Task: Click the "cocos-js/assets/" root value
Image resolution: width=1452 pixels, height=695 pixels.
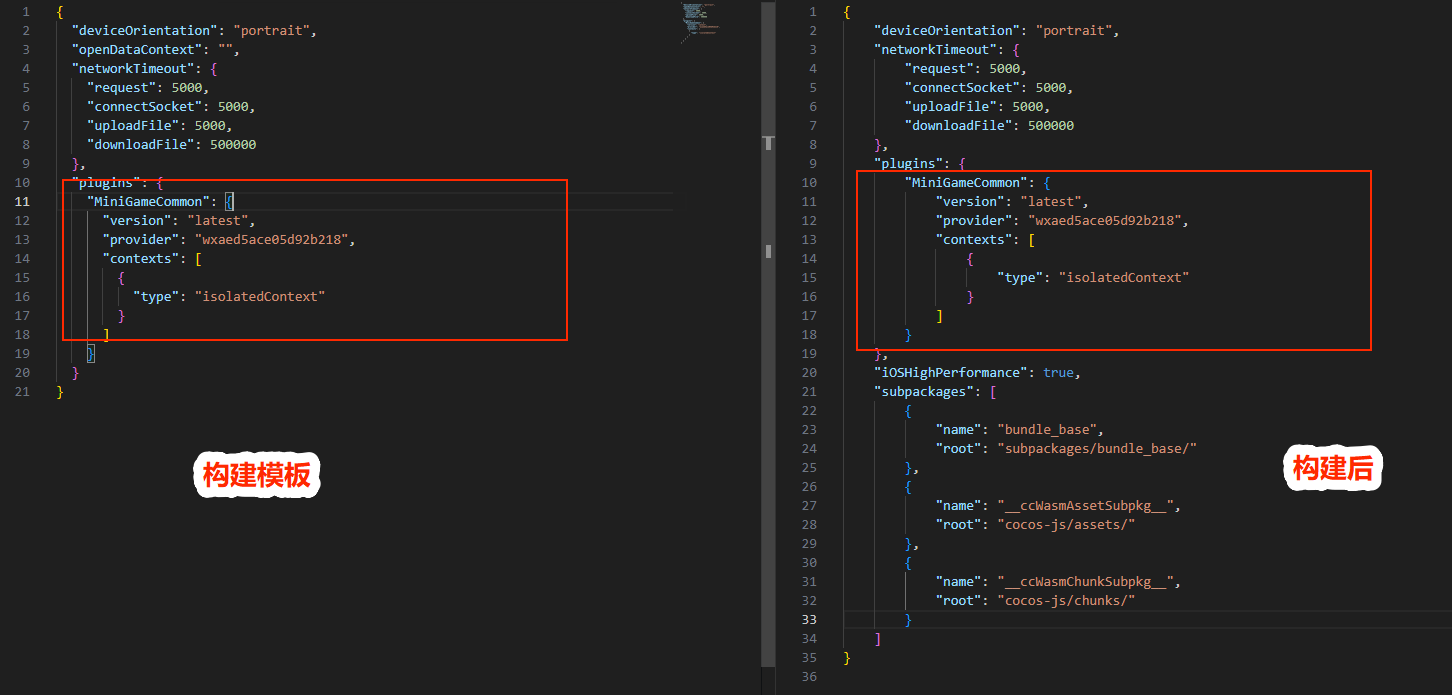Action: click(1066, 524)
